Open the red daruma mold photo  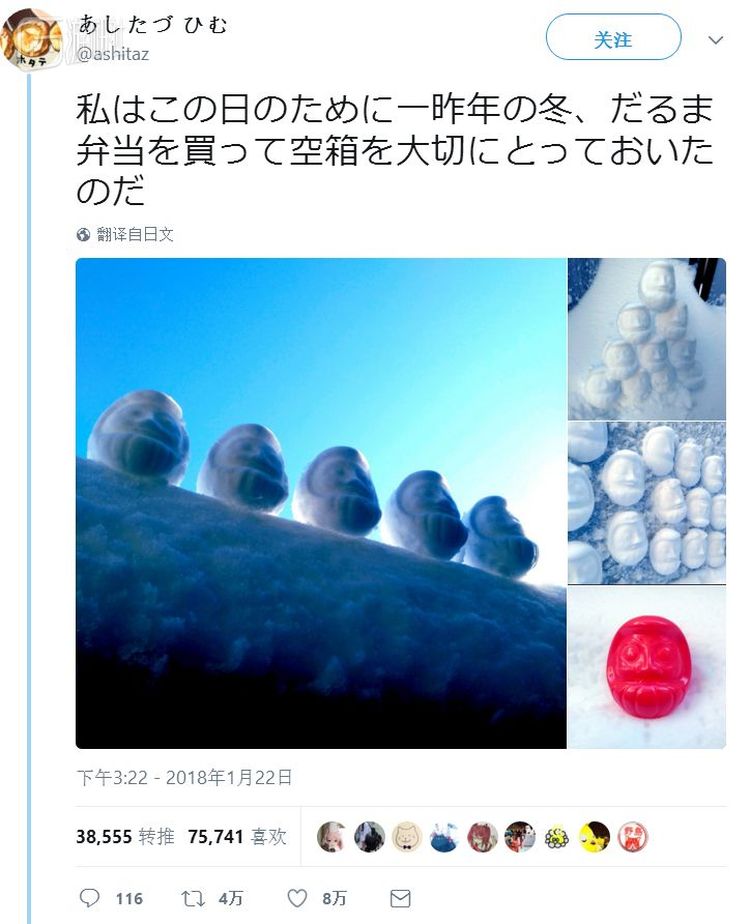point(647,667)
